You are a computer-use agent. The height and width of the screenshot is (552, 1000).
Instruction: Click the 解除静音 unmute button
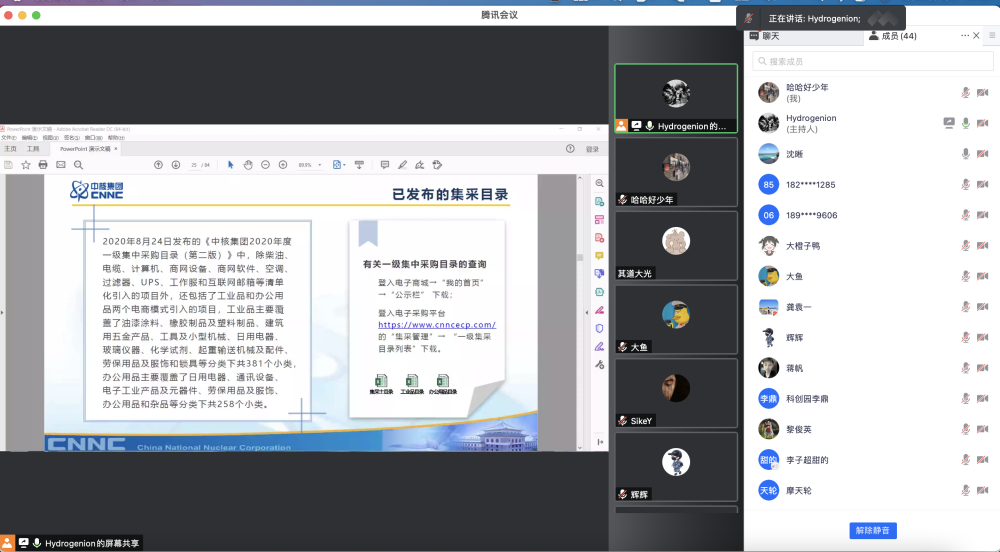click(872, 530)
